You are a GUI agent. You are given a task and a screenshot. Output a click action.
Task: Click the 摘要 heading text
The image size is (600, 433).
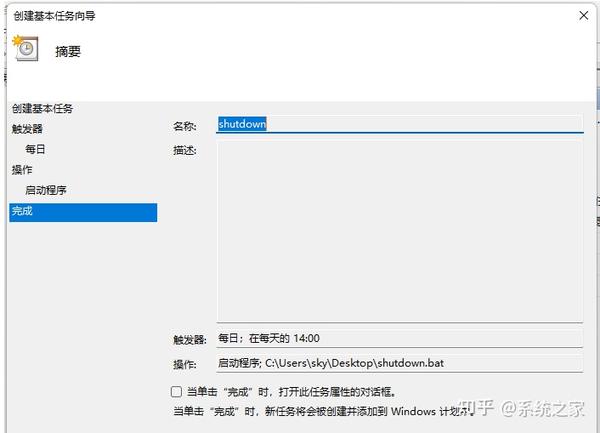click(x=68, y=52)
